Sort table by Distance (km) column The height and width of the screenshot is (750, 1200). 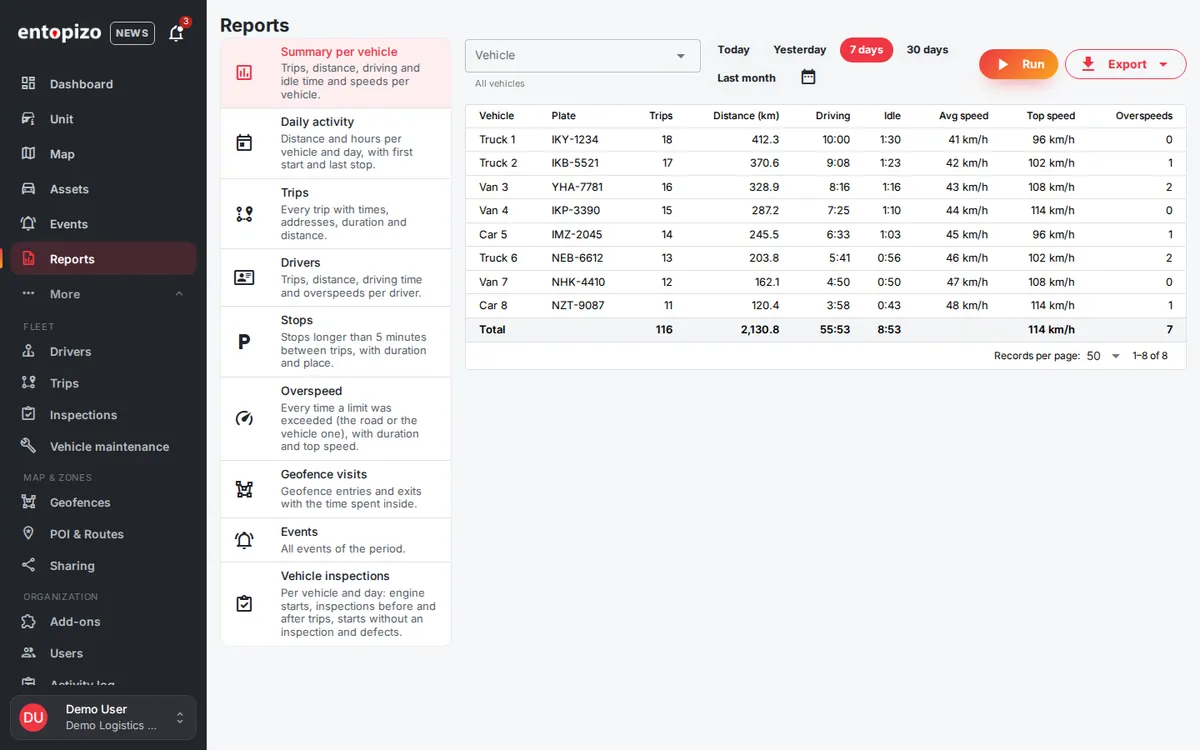[x=746, y=116]
